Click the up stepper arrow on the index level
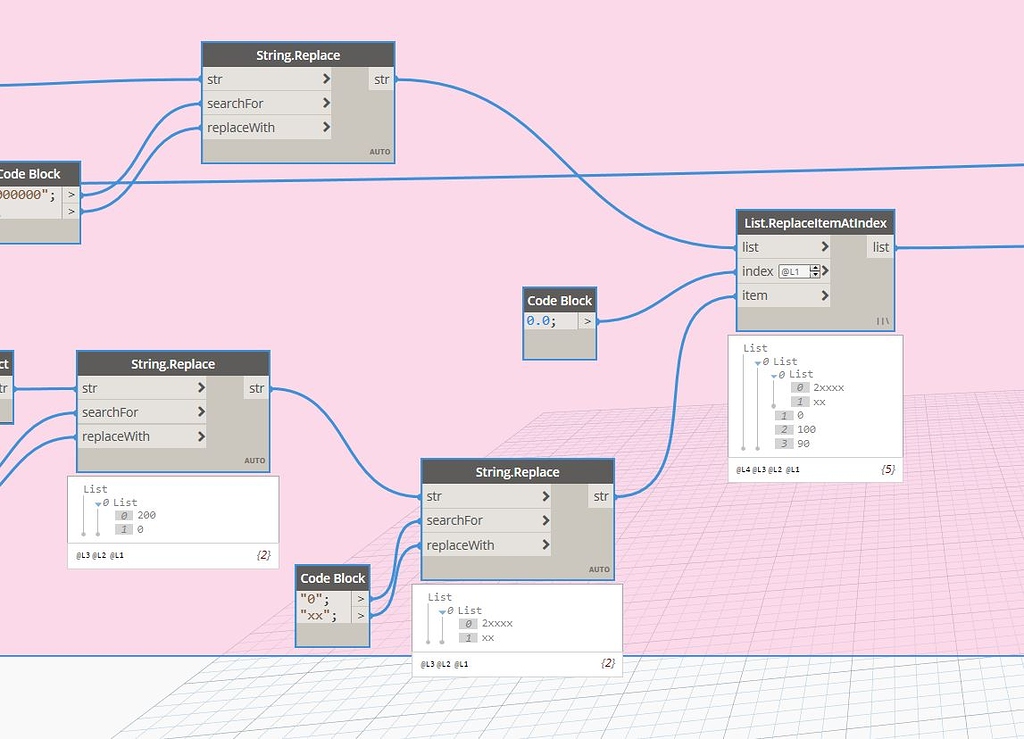This screenshot has height=739, width=1024. click(x=816, y=266)
